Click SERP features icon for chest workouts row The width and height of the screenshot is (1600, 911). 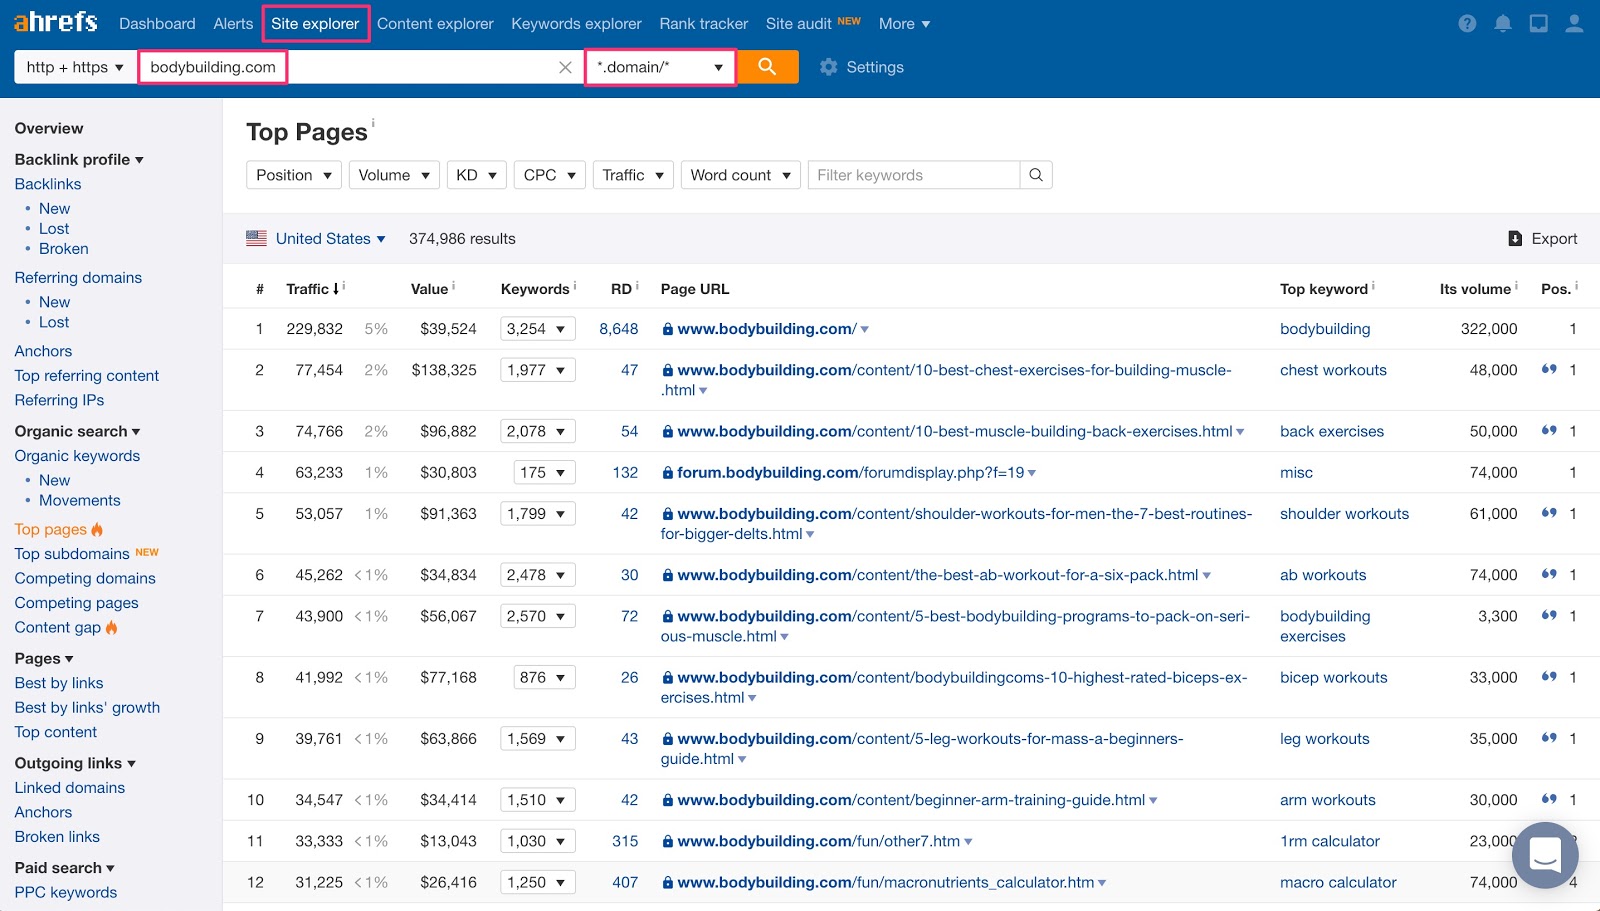click(1549, 369)
